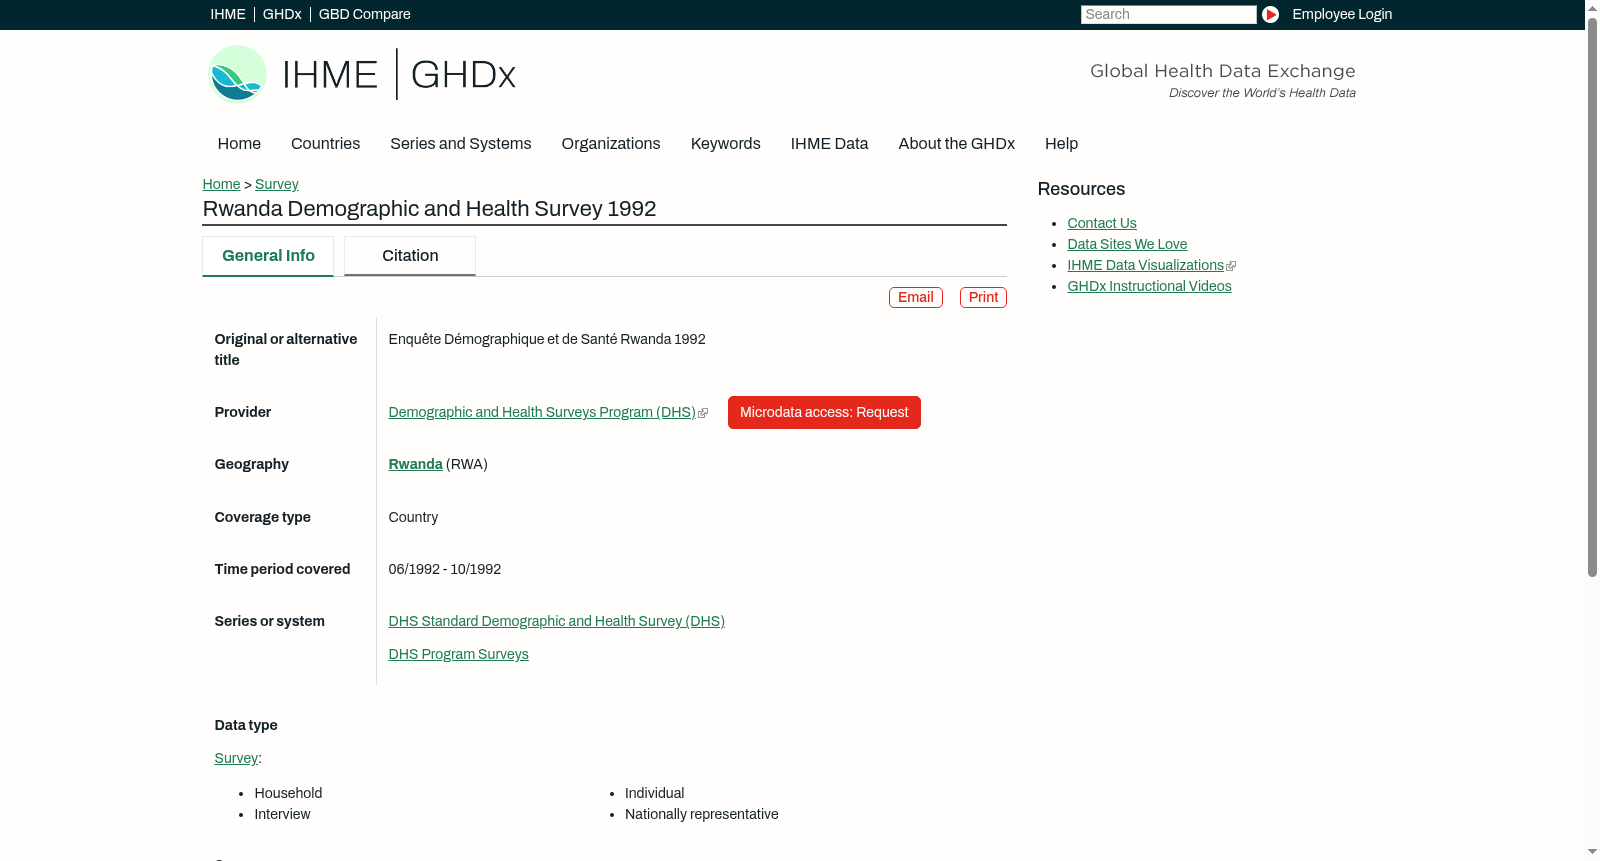The image size is (1600, 861).
Task: Click the external link icon beside IHME Data Visualizations
Action: point(1231,266)
